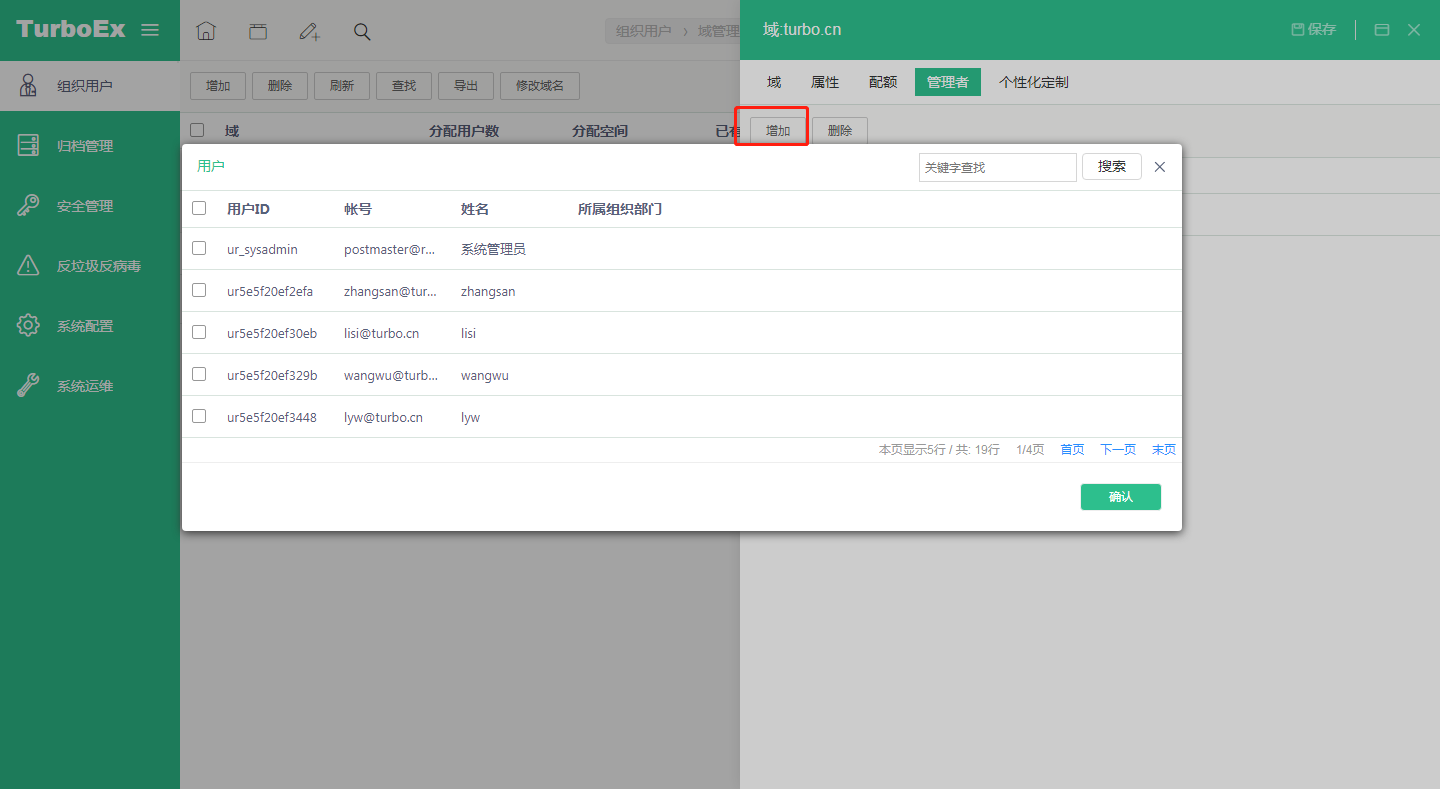Go to 下一页 in pagination
1440x789 pixels.
click(x=1118, y=450)
